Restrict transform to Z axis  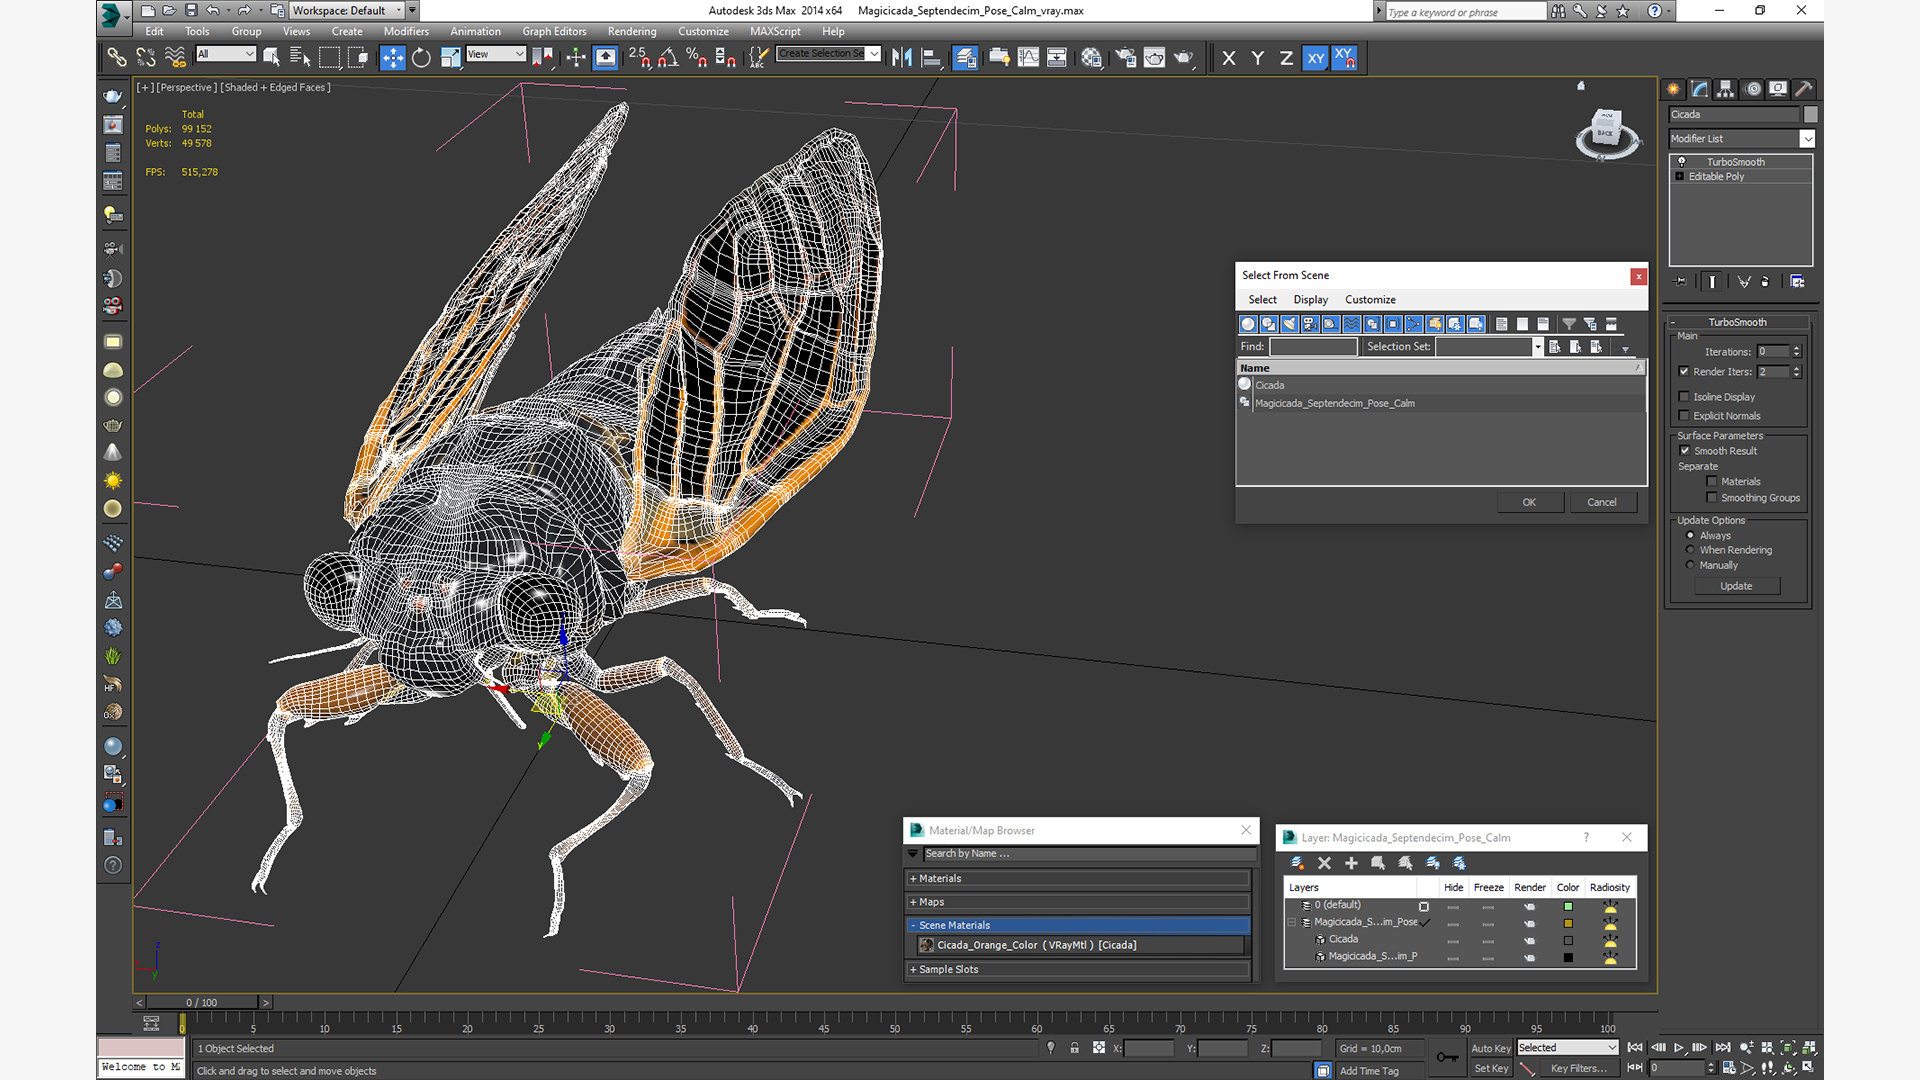1286,58
